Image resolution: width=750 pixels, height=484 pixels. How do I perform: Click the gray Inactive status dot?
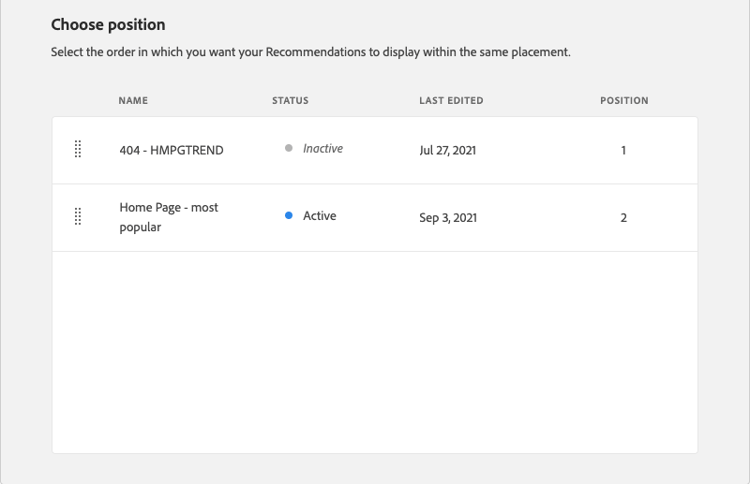coord(288,148)
